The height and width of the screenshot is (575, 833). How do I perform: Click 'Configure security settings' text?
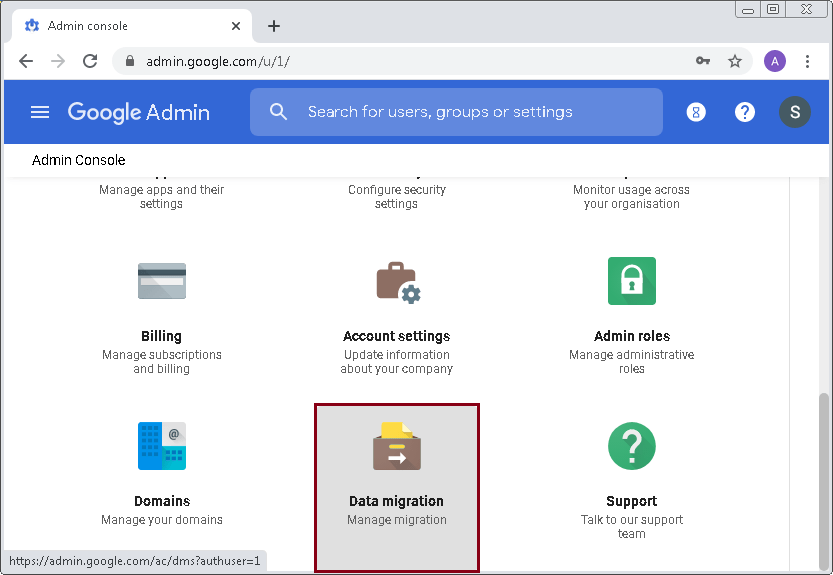click(397, 197)
